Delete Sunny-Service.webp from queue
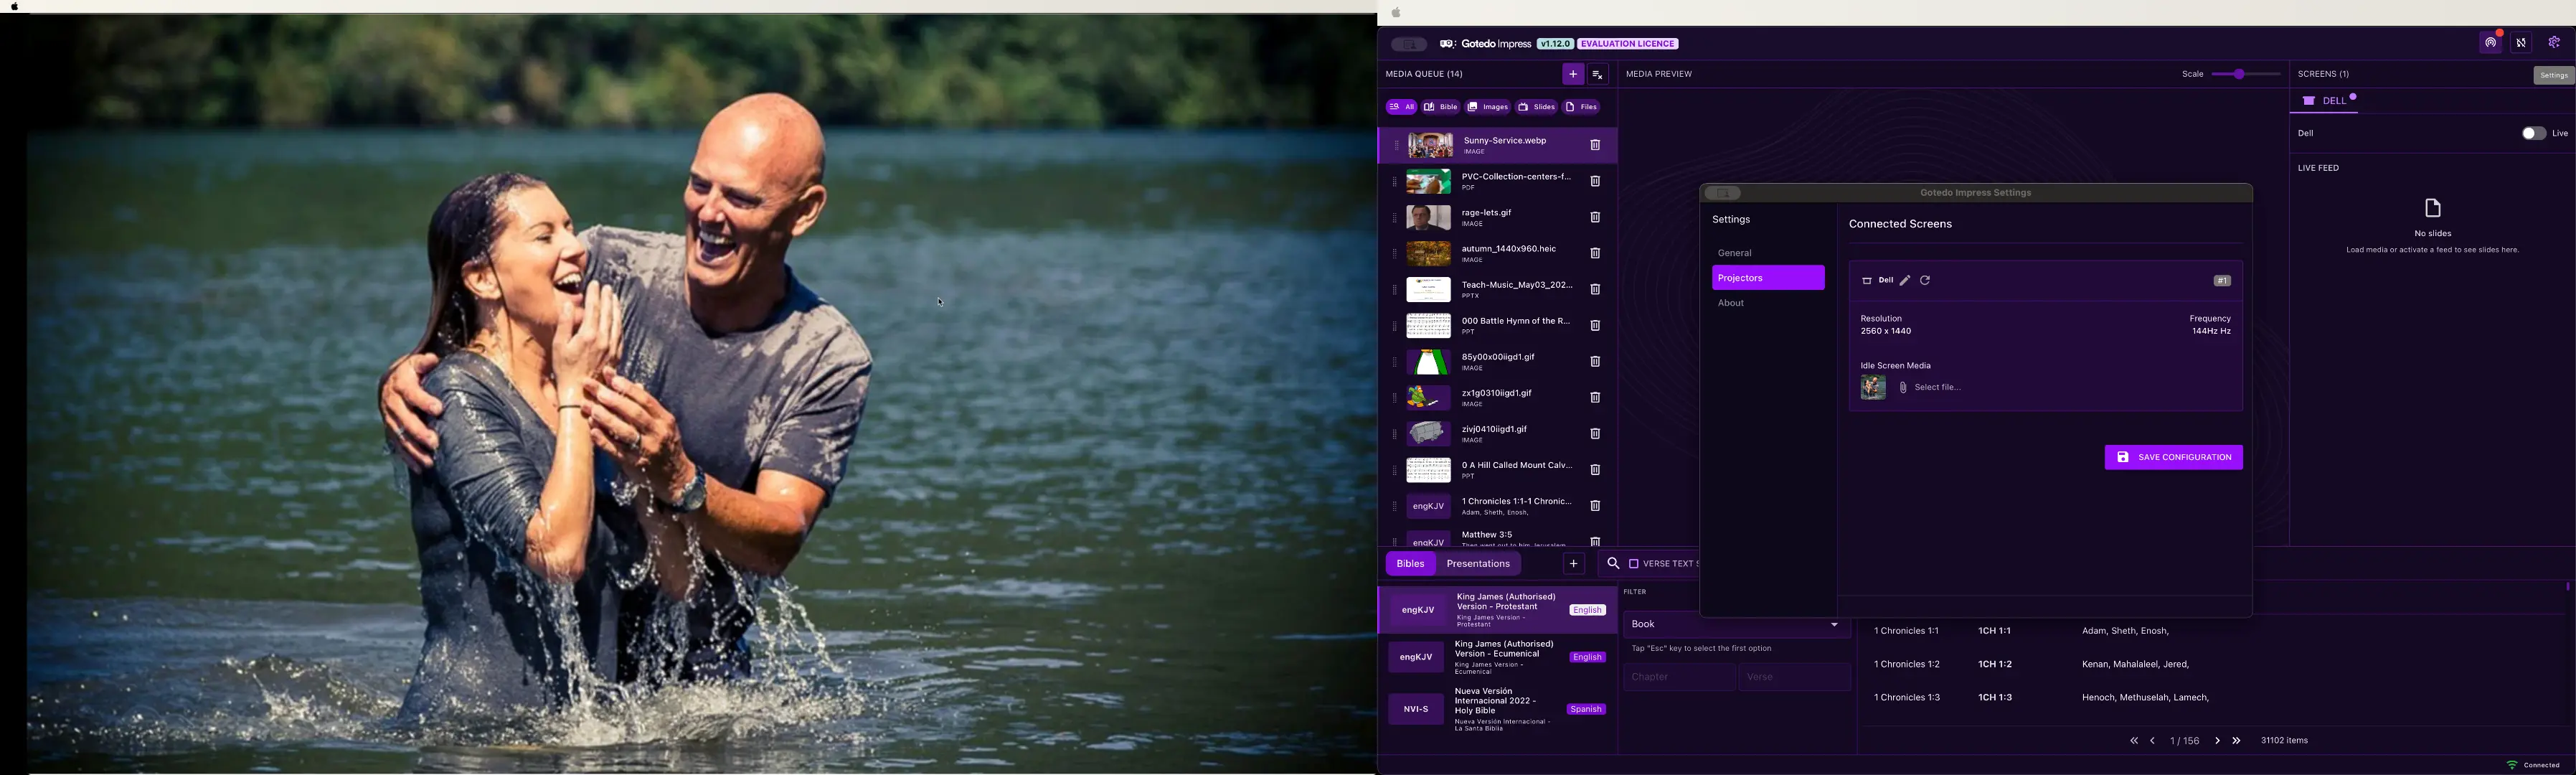2576x775 pixels. coord(1596,146)
